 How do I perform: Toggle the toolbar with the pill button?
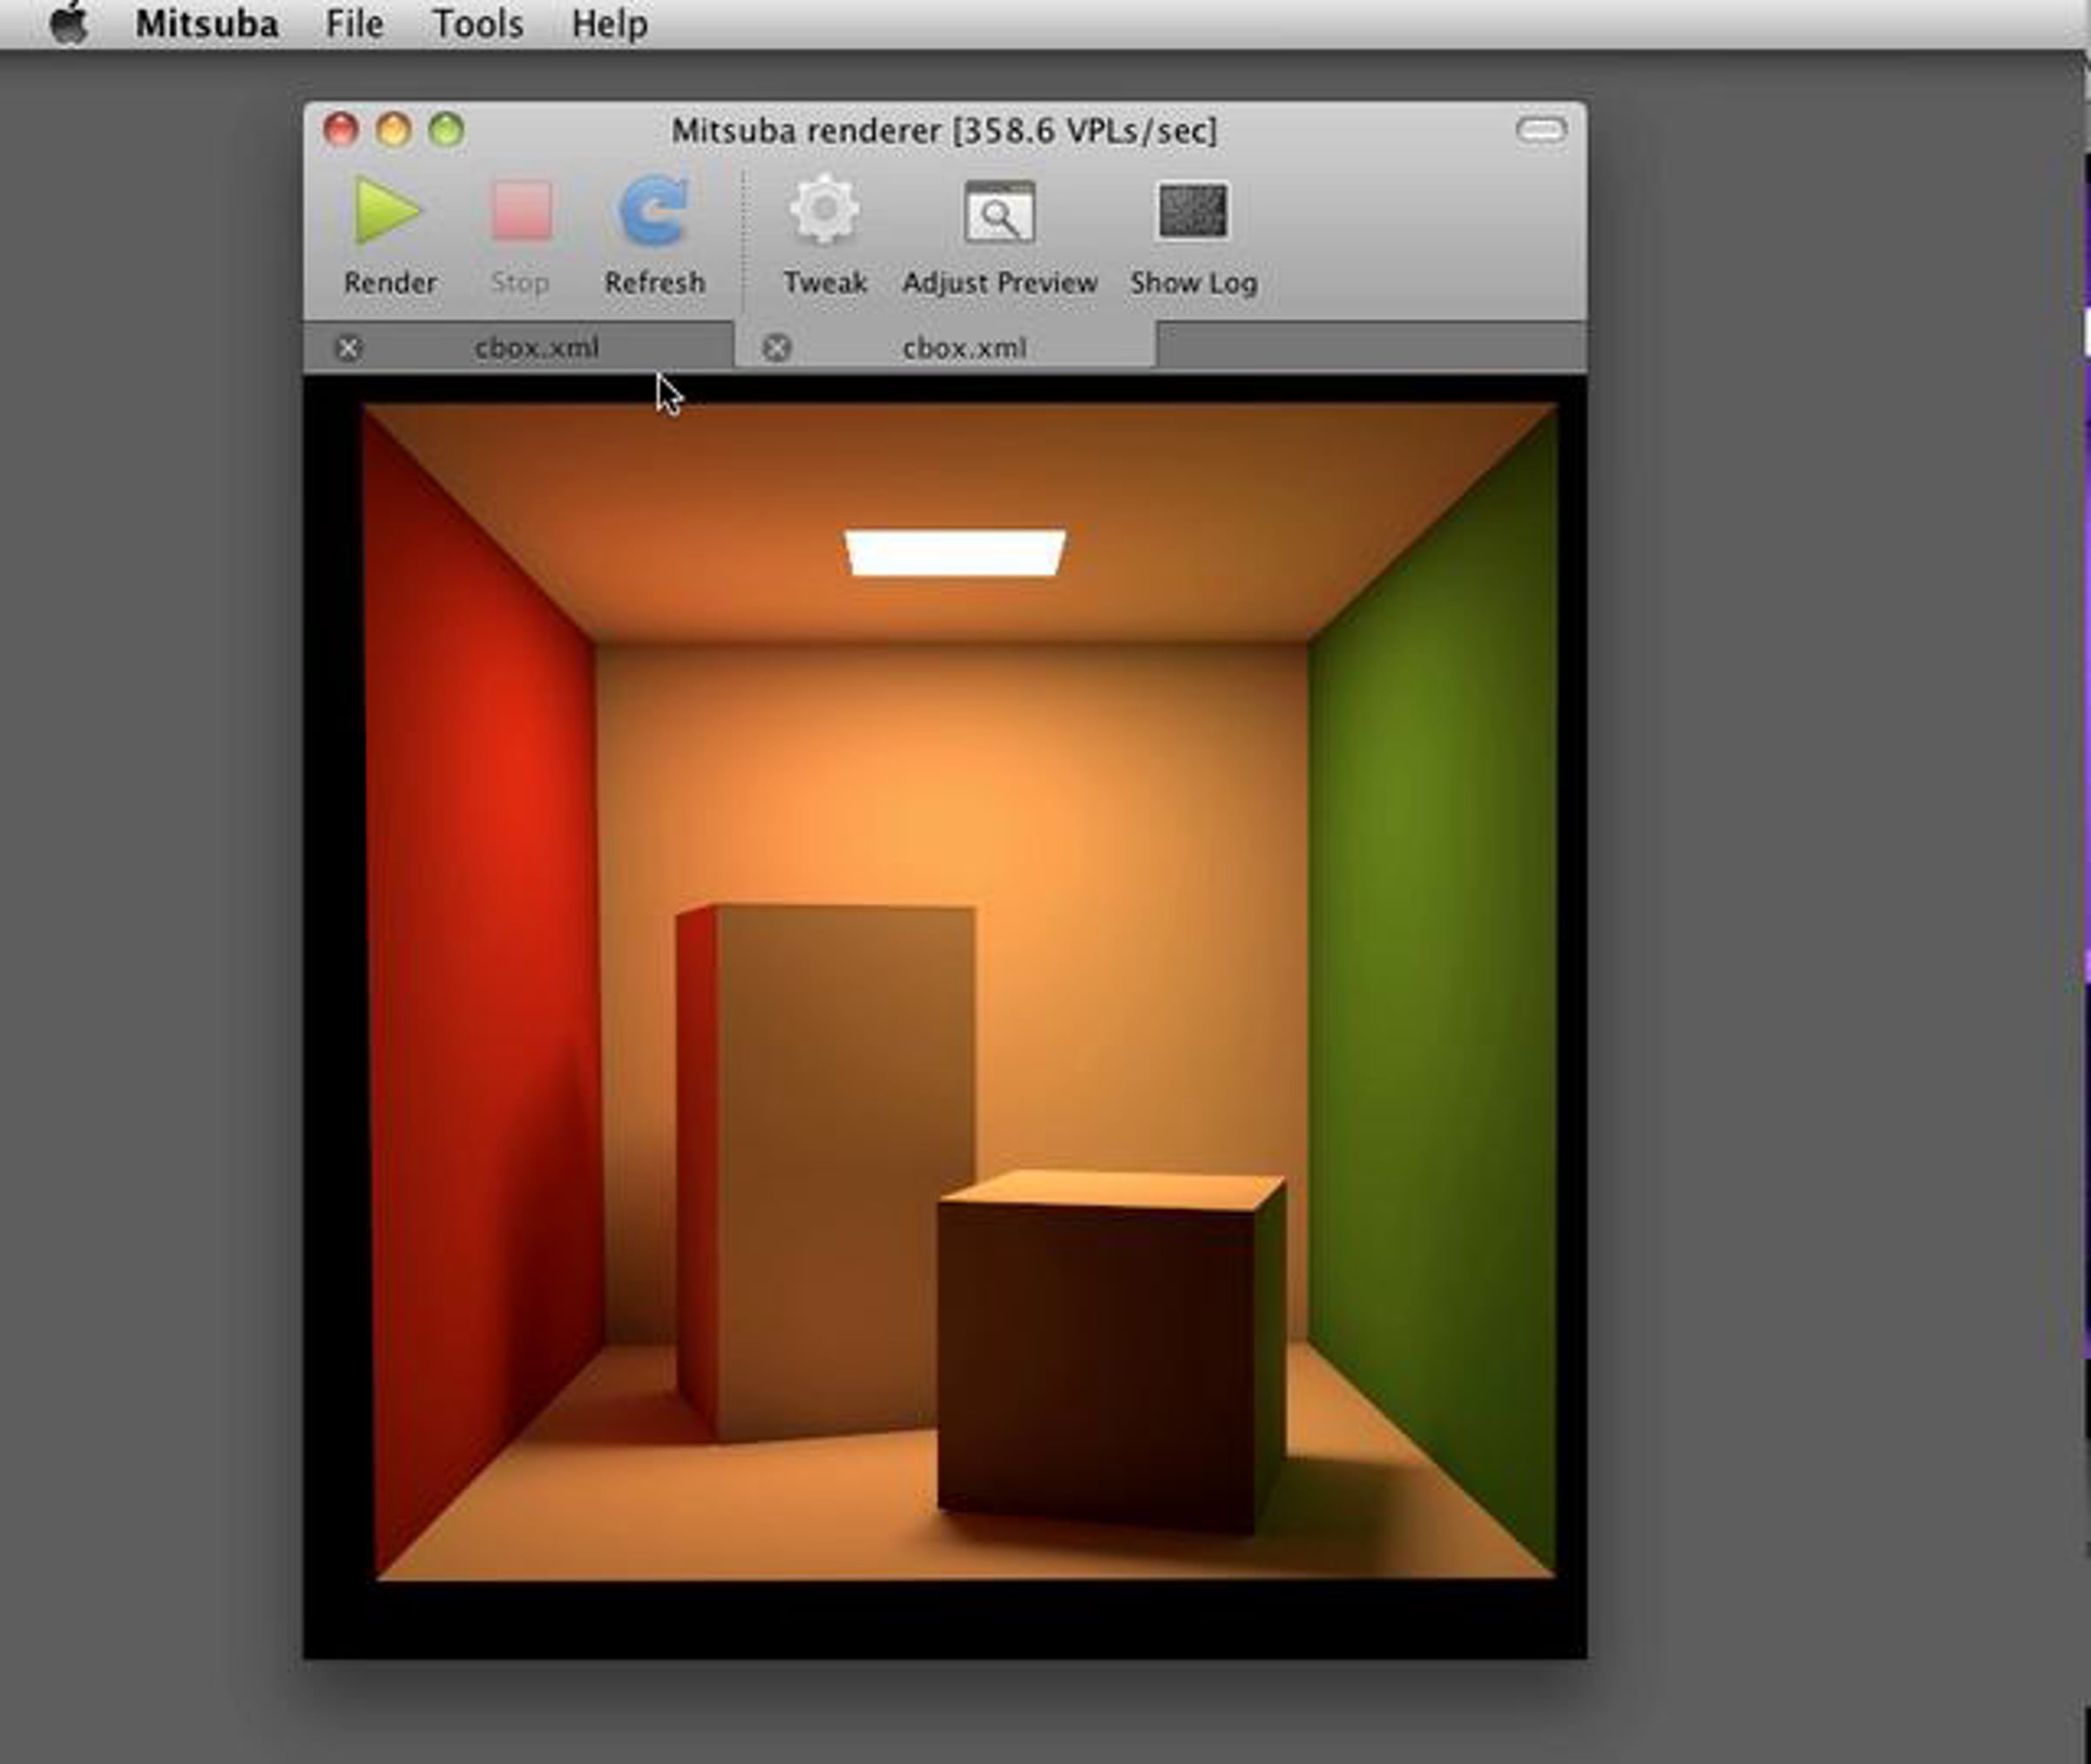coord(1541,130)
